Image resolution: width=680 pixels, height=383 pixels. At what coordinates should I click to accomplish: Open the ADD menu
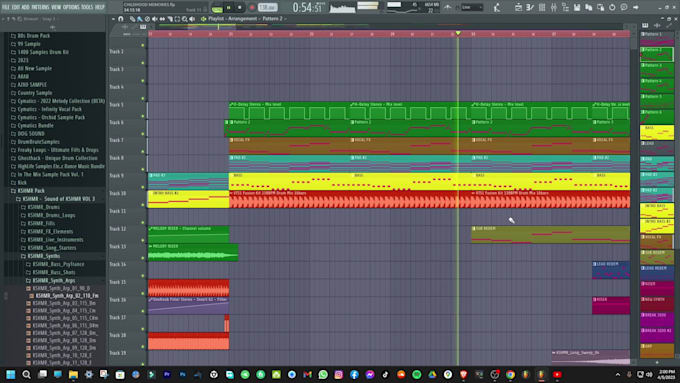pyautogui.click(x=25, y=7)
